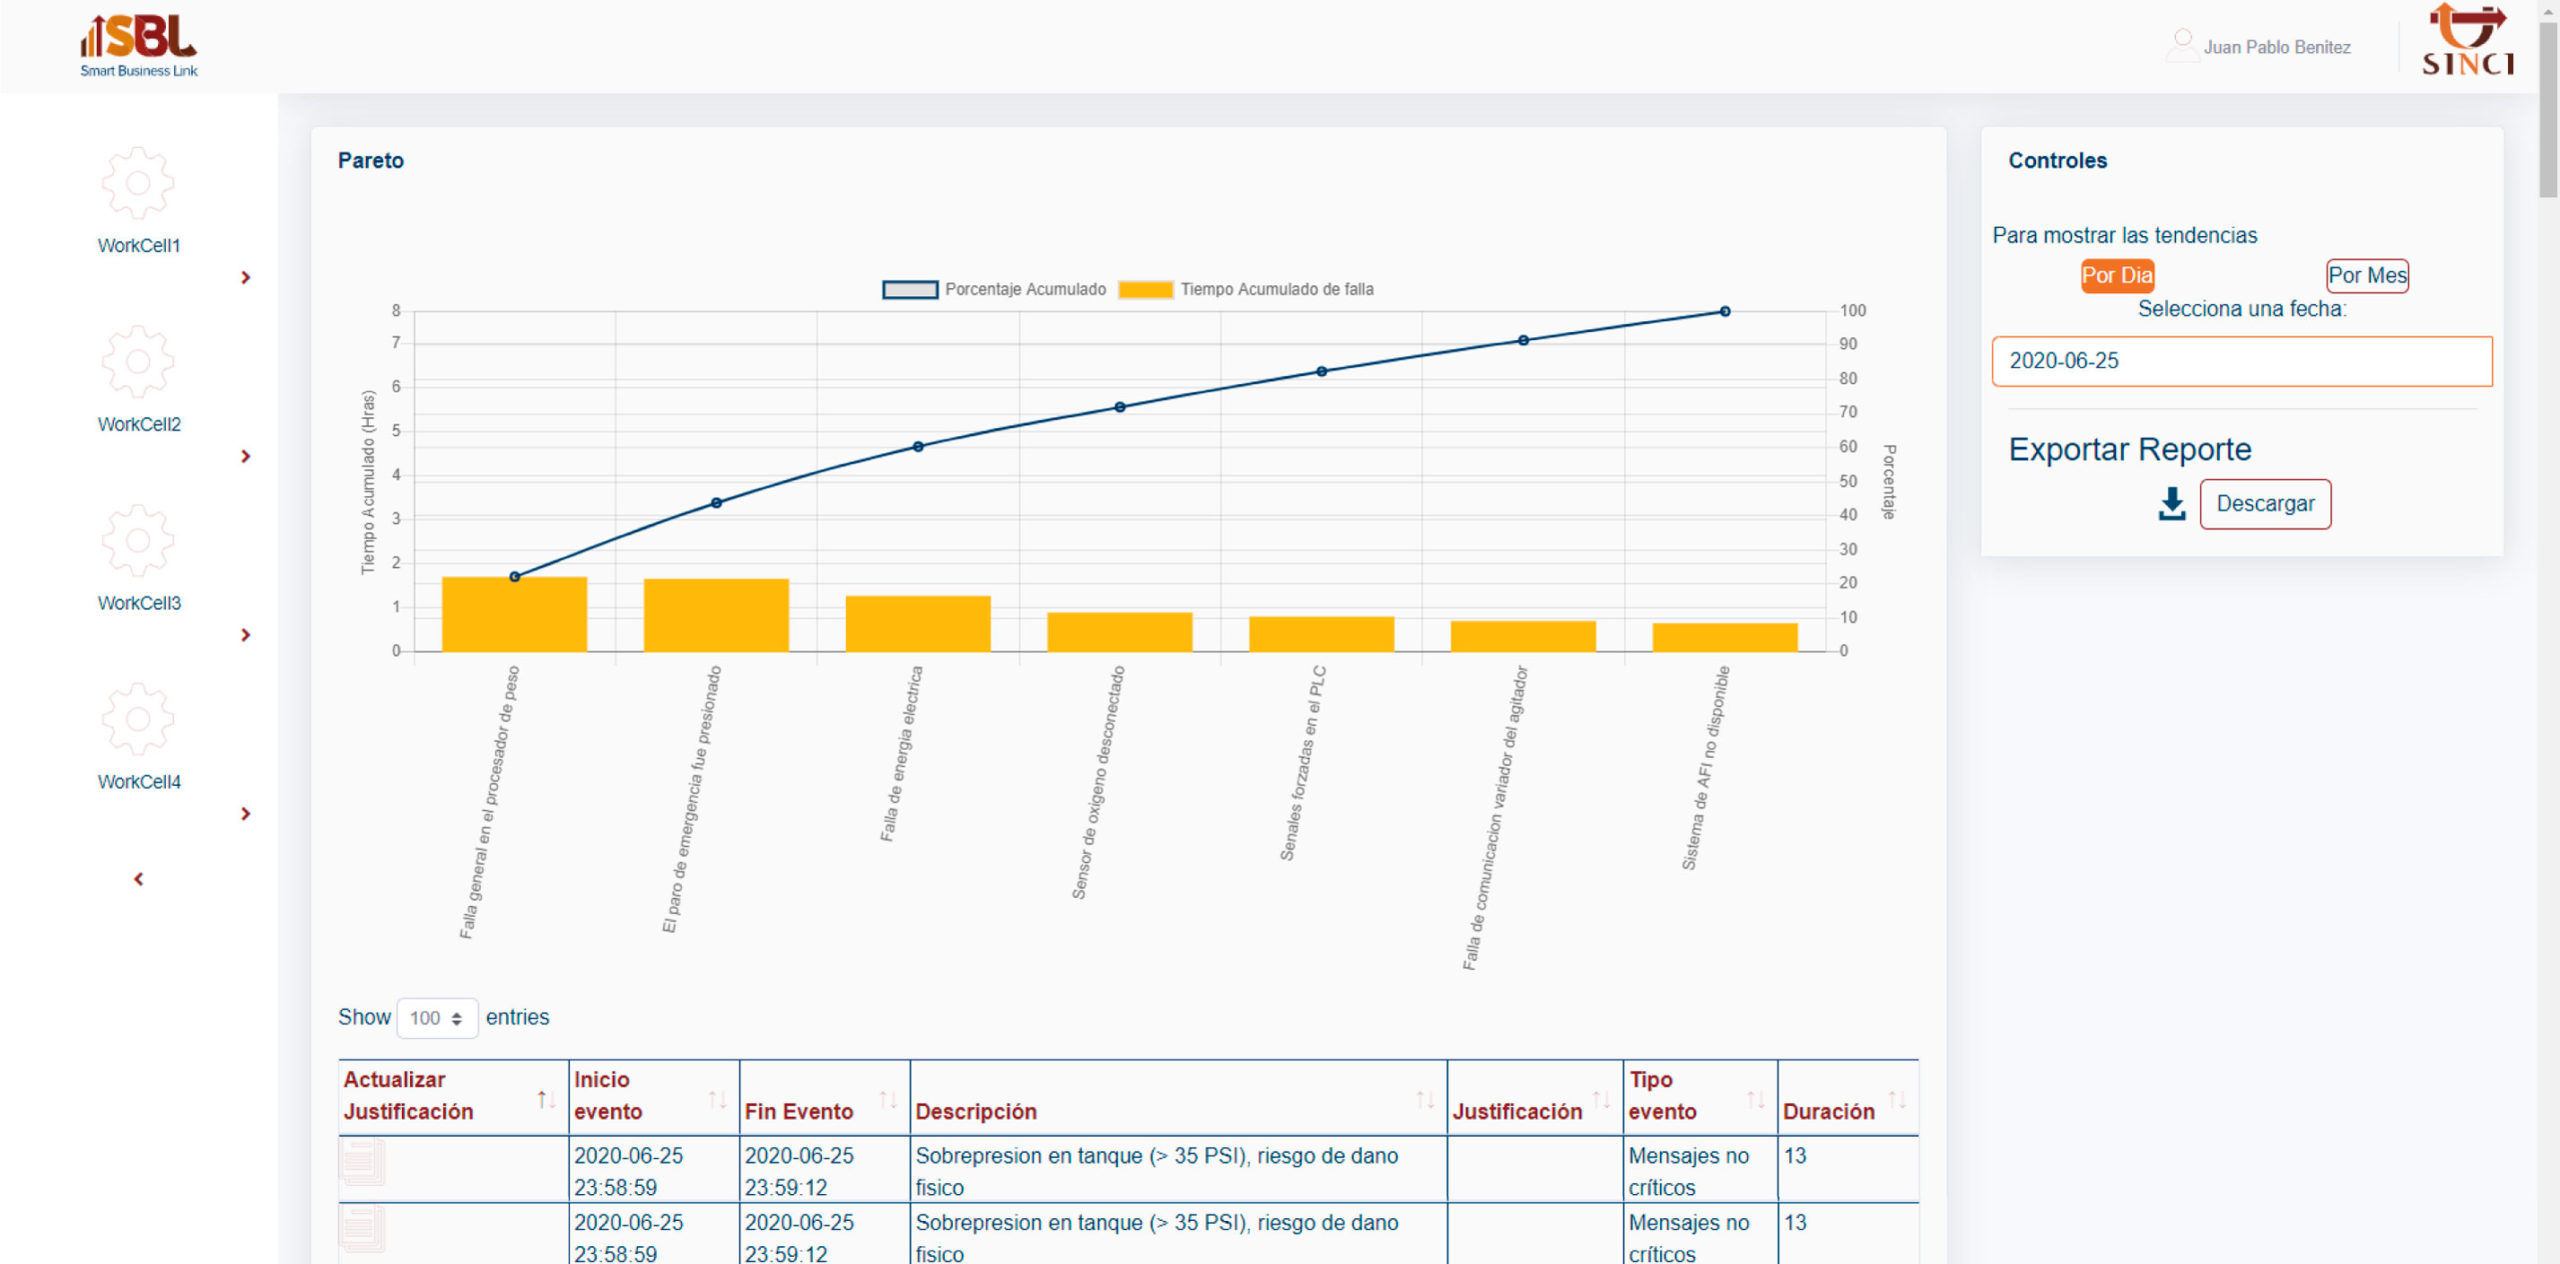Image resolution: width=2560 pixels, height=1264 pixels.
Task: Click the update justification icon in second table row
Action: (362, 1229)
